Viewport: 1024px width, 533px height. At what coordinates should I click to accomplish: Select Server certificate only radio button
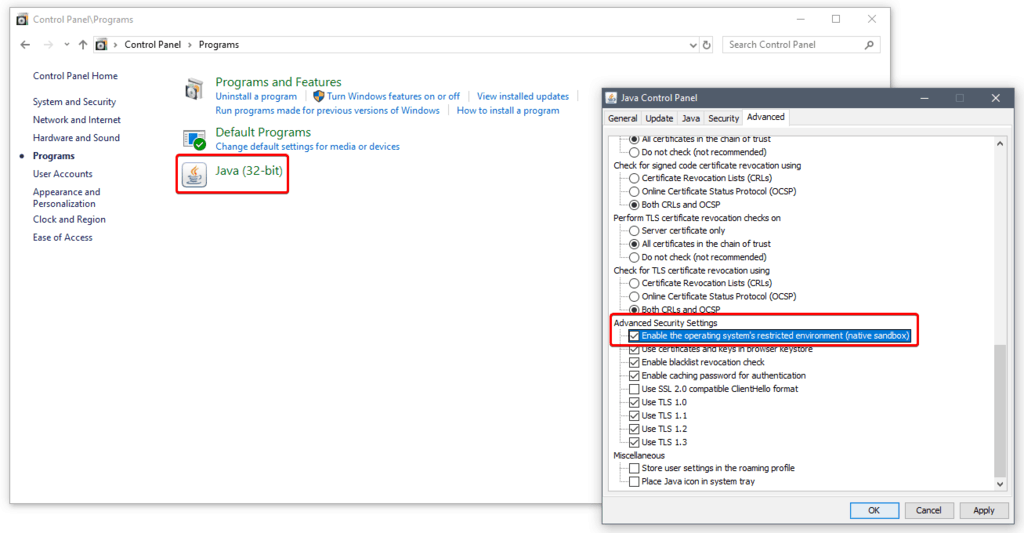click(634, 231)
